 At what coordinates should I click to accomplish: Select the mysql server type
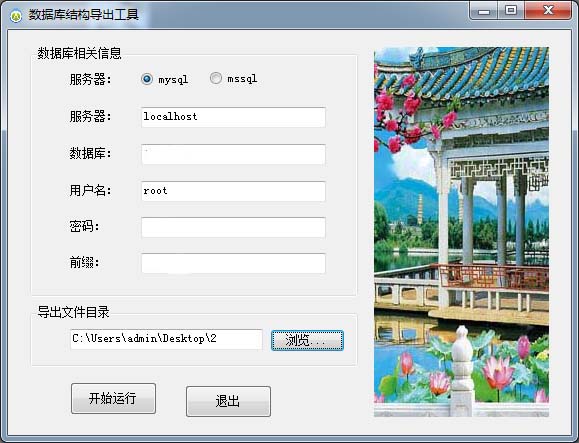(x=147, y=79)
